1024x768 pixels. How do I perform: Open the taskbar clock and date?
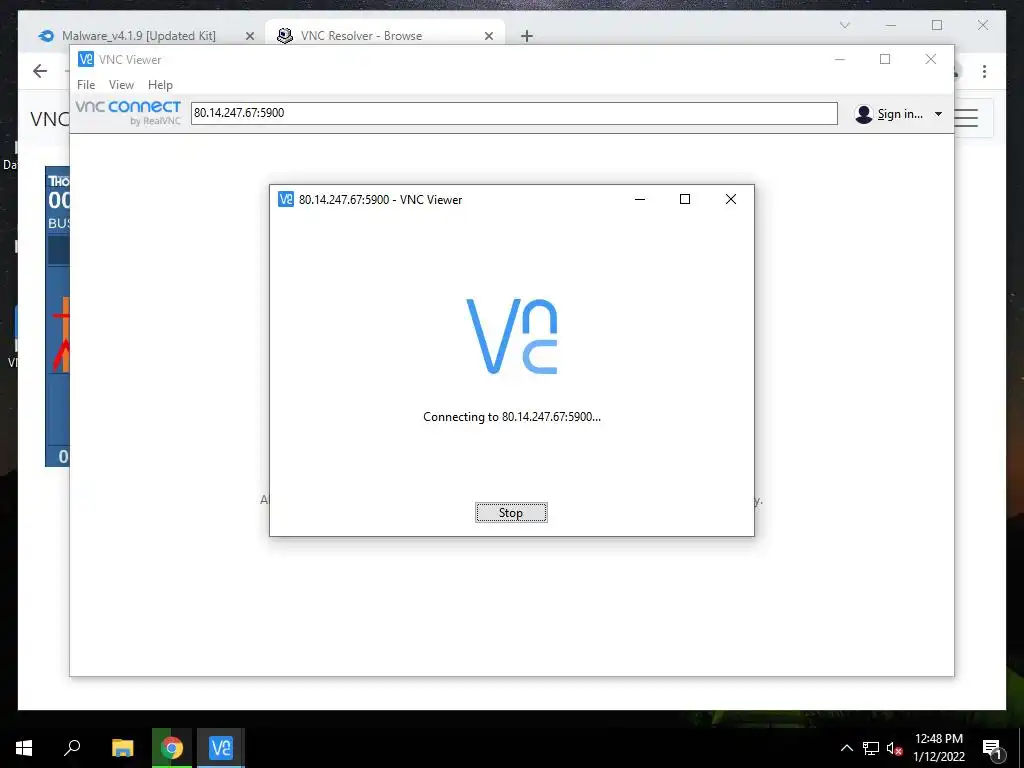pos(938,748)
